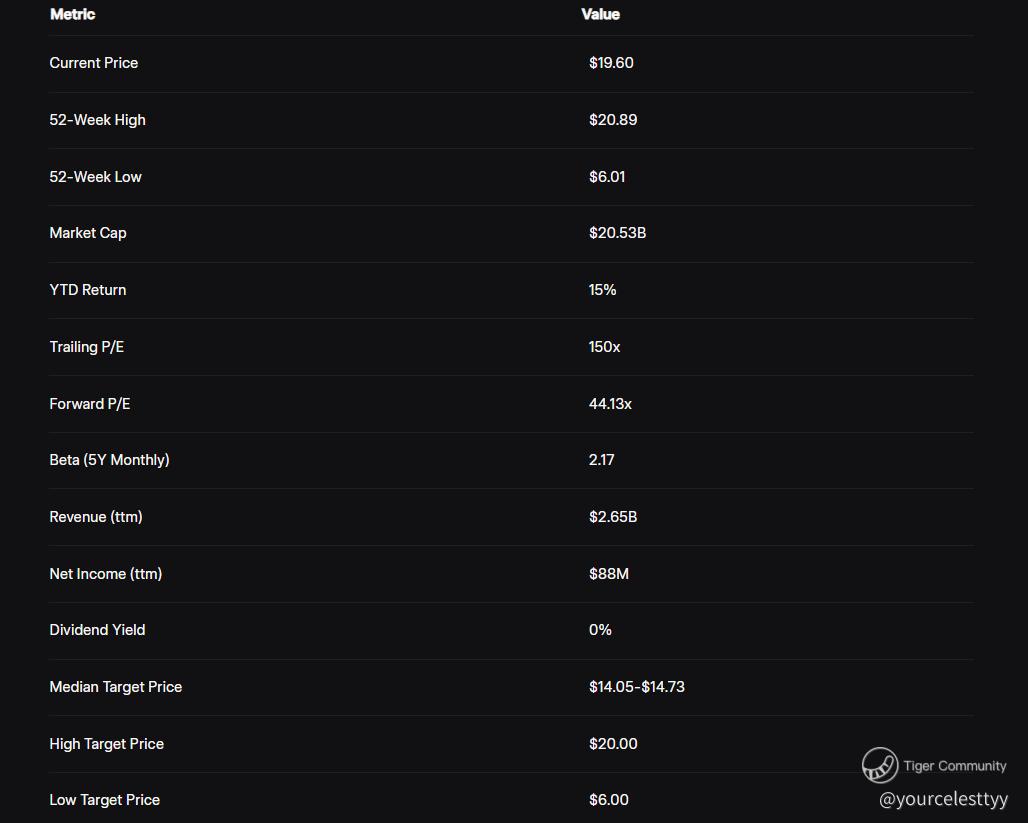This screenshot has height=823, width=1028.
Task: Click the YTD Return 15% value
Action: coord(602,290)
